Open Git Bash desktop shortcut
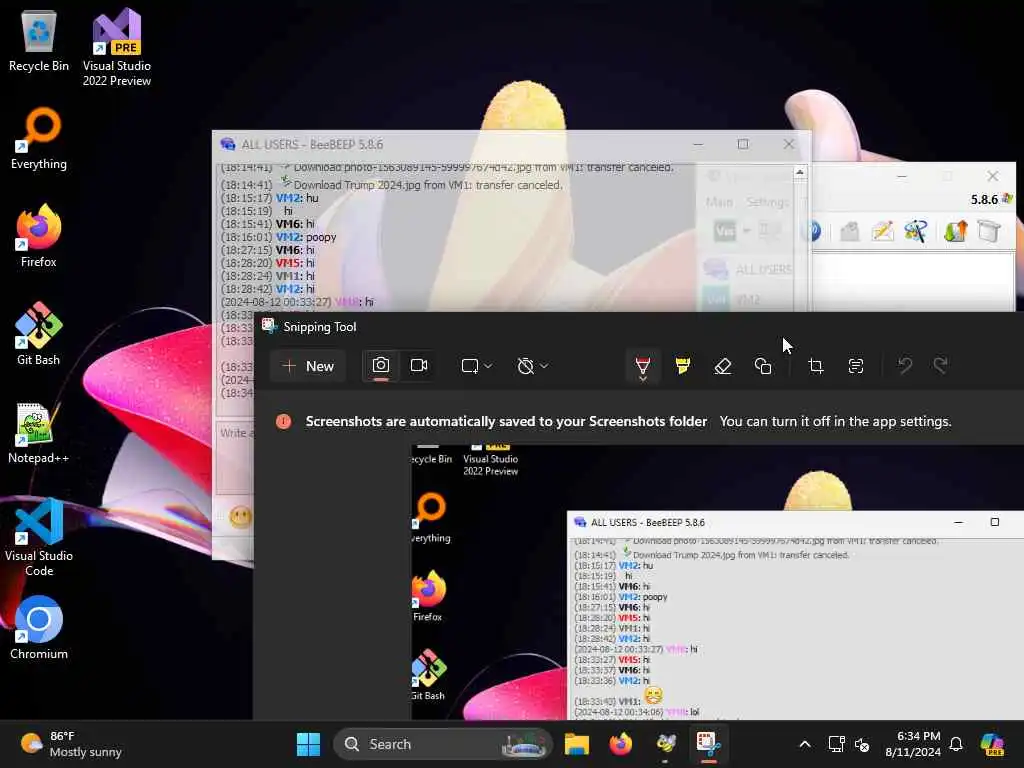The height and width of the screenshot is (768, 1024). [39, 334]
